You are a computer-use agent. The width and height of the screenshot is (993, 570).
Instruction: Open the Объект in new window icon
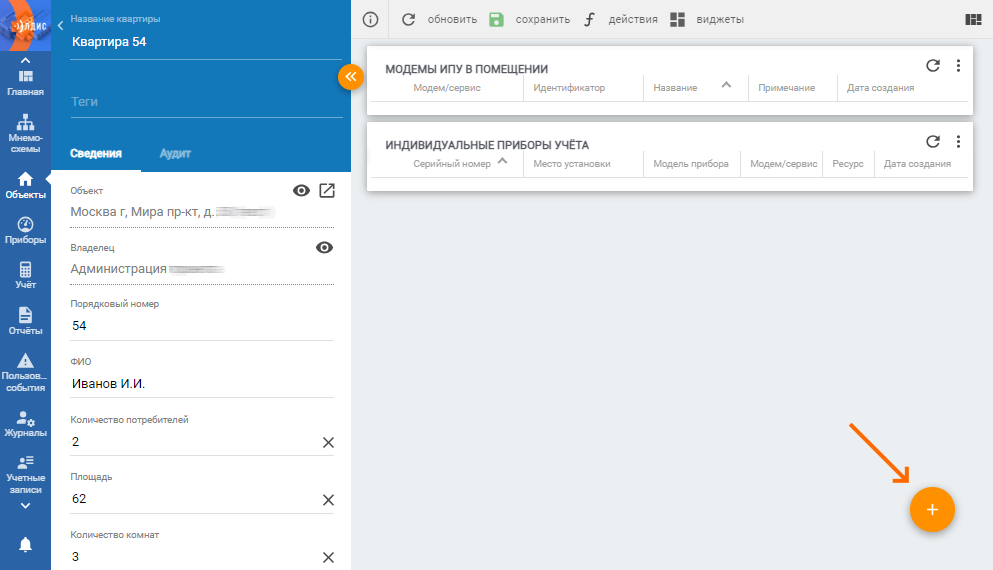click(x=327, y=191)
